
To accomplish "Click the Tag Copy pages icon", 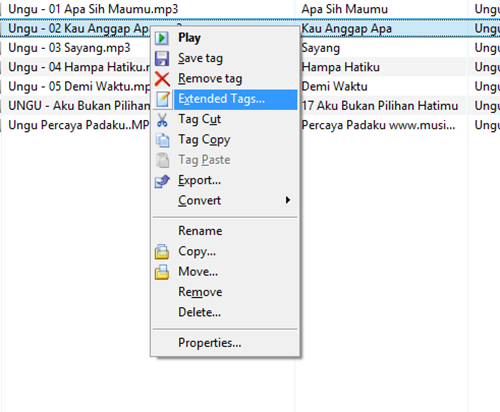I will tap(163, 140).
